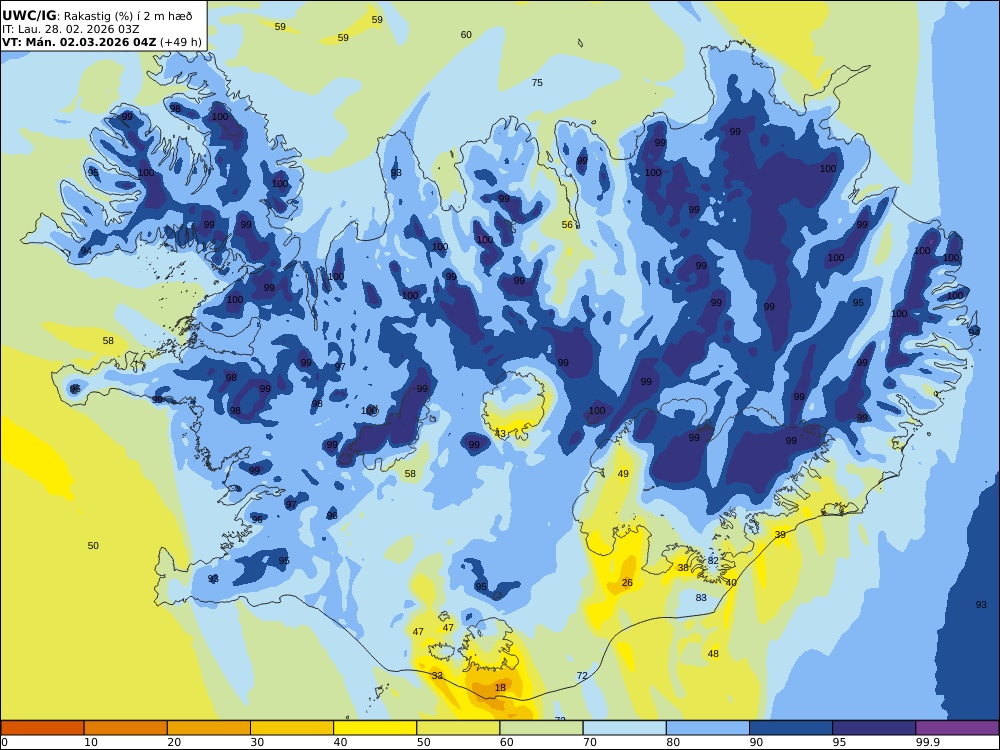The image size is (1000, 750).
Task: Click the '90' legend tick label
Action: pos(756,742)
